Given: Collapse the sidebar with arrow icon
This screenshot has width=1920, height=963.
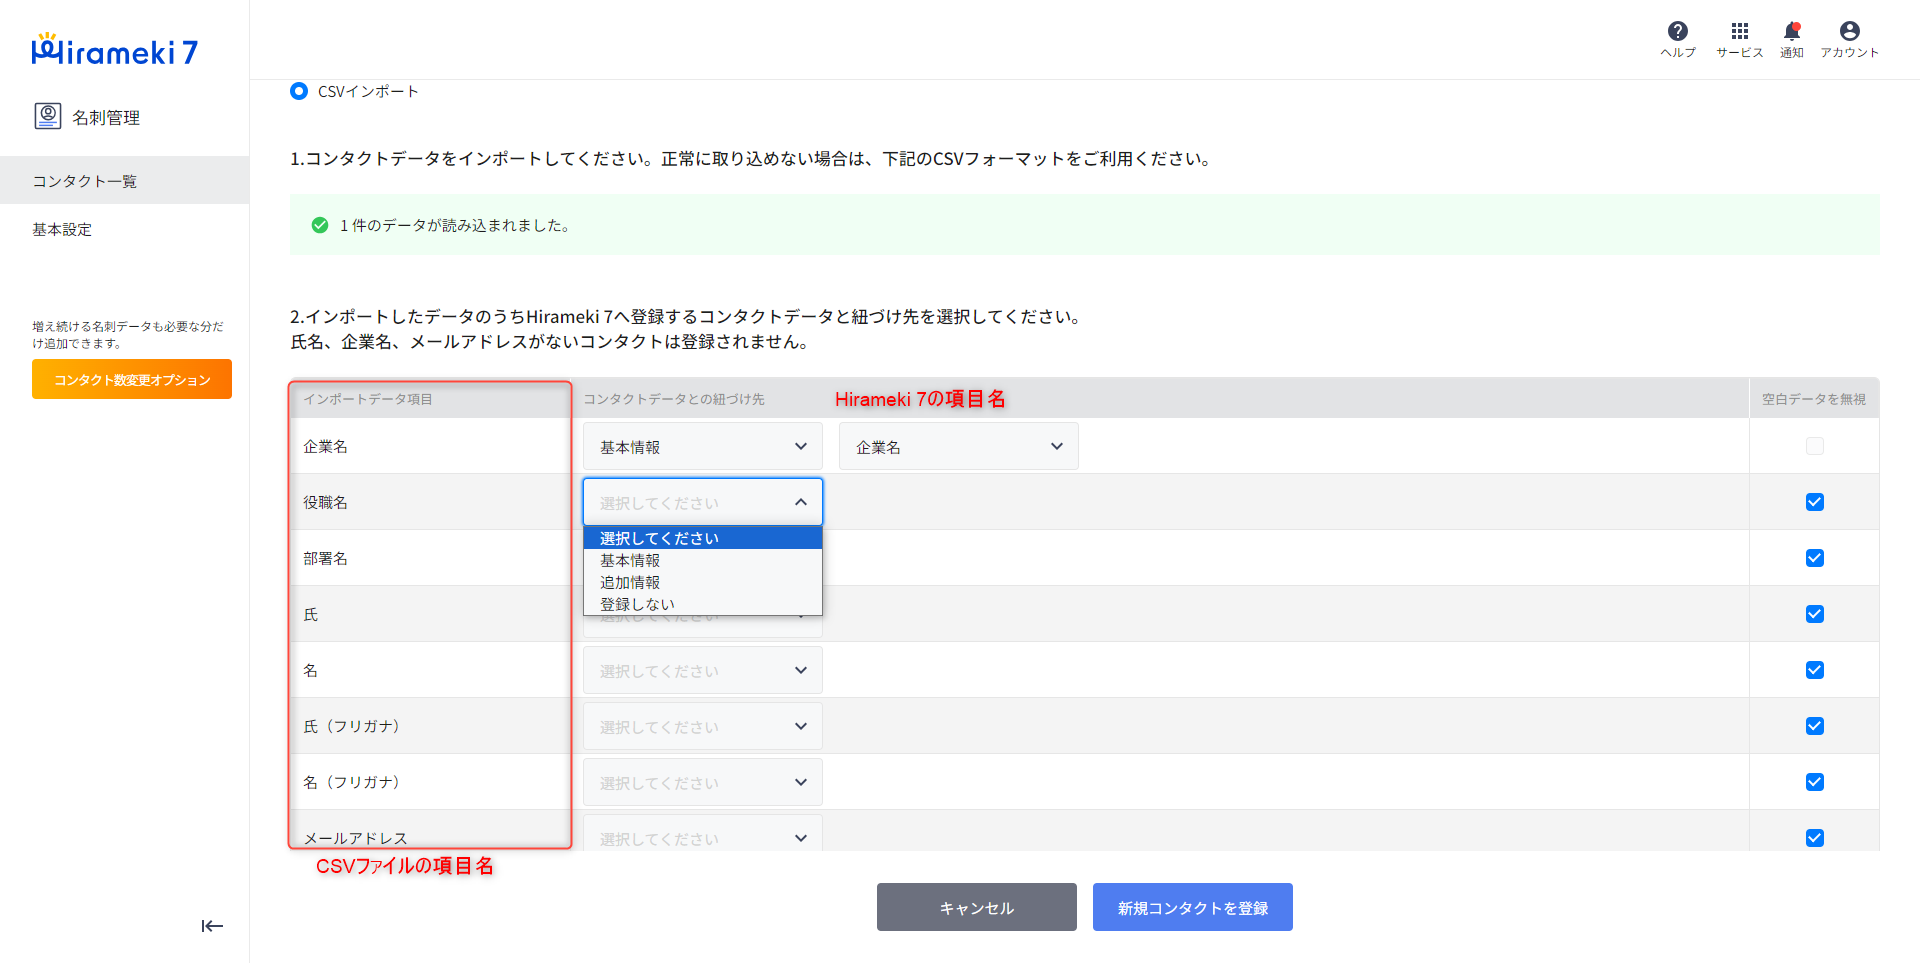Looking at the screenshot, I should pos(212,926).
